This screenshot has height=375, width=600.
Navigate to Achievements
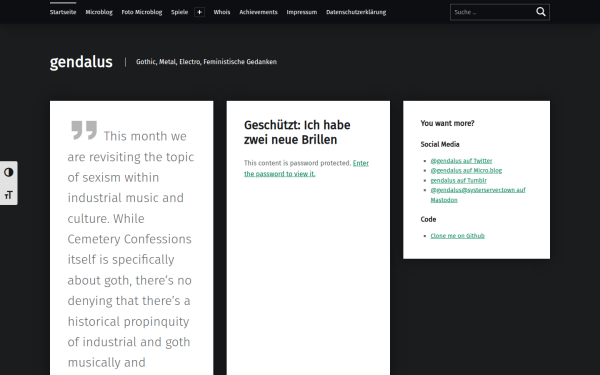pyautogui.click(x=258, y=12)
